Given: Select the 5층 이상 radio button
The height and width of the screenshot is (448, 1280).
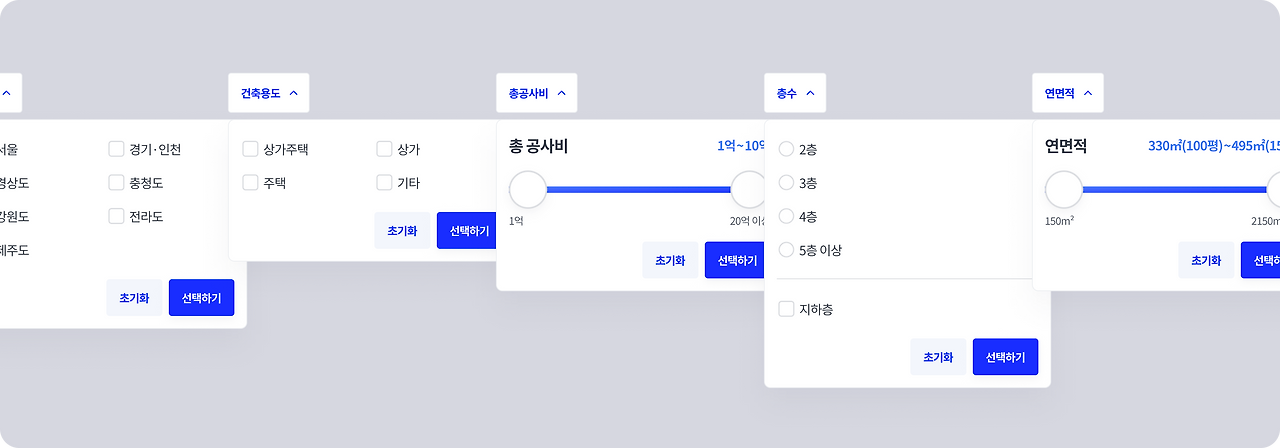Looking at the screenshot, I should coord(786,250).
